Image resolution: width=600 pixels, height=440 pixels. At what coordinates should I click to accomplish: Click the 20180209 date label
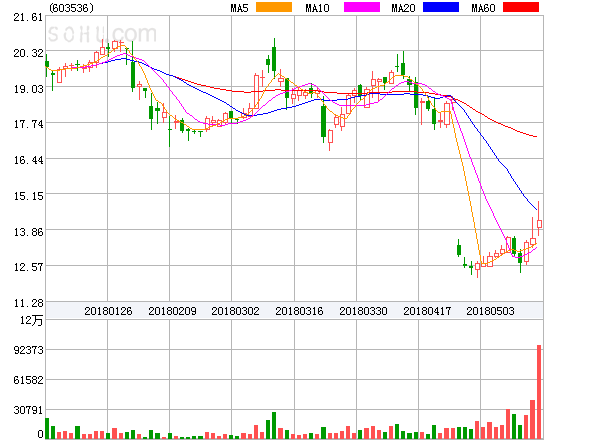[x=172, y=311]
